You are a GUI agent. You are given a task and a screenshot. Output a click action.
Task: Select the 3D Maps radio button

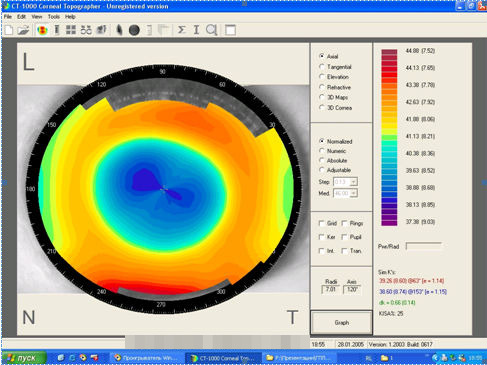322,97
